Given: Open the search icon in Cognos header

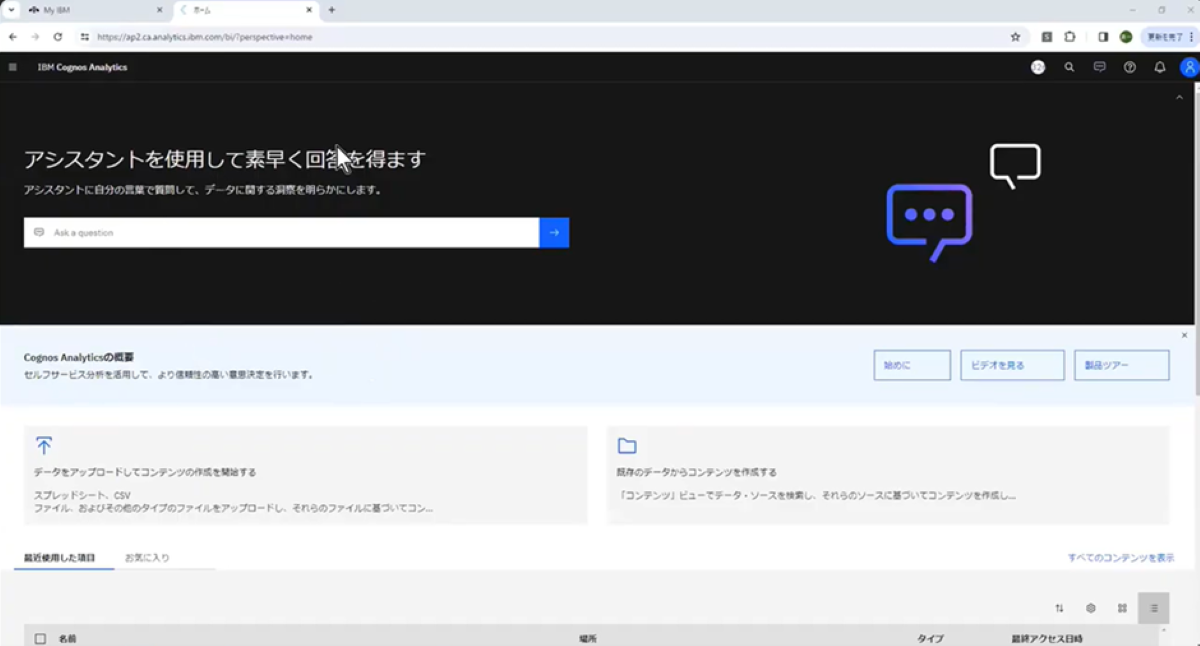Looking at the screenshot, I should click(1069, 67).
